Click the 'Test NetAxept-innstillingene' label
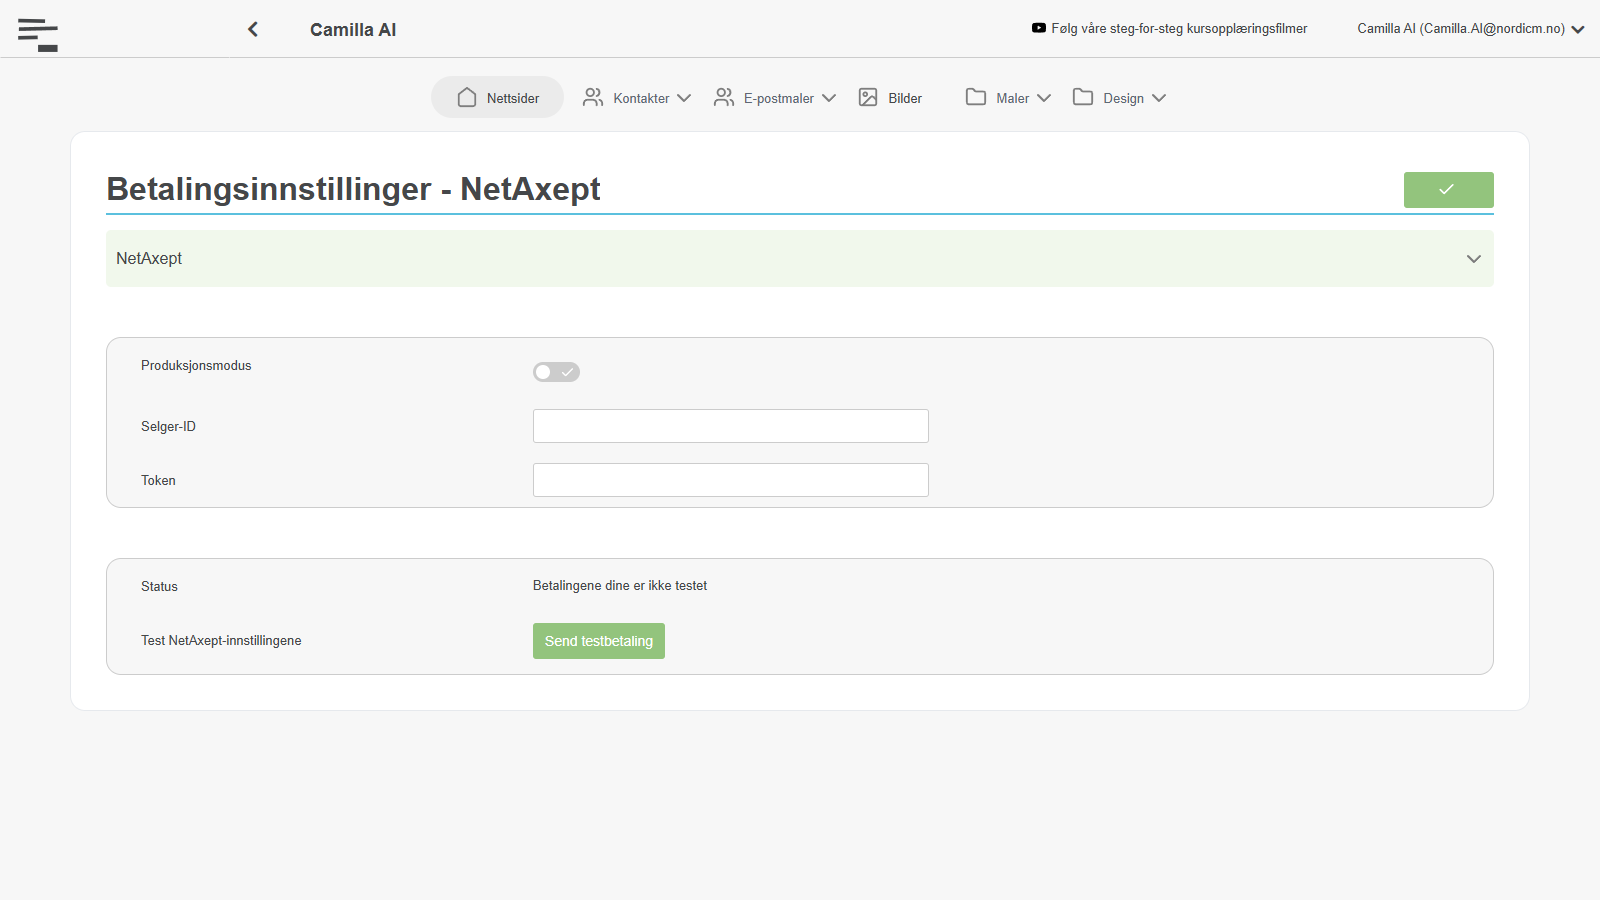Viewport: 1600px width, 900px height. coord(221,641)
